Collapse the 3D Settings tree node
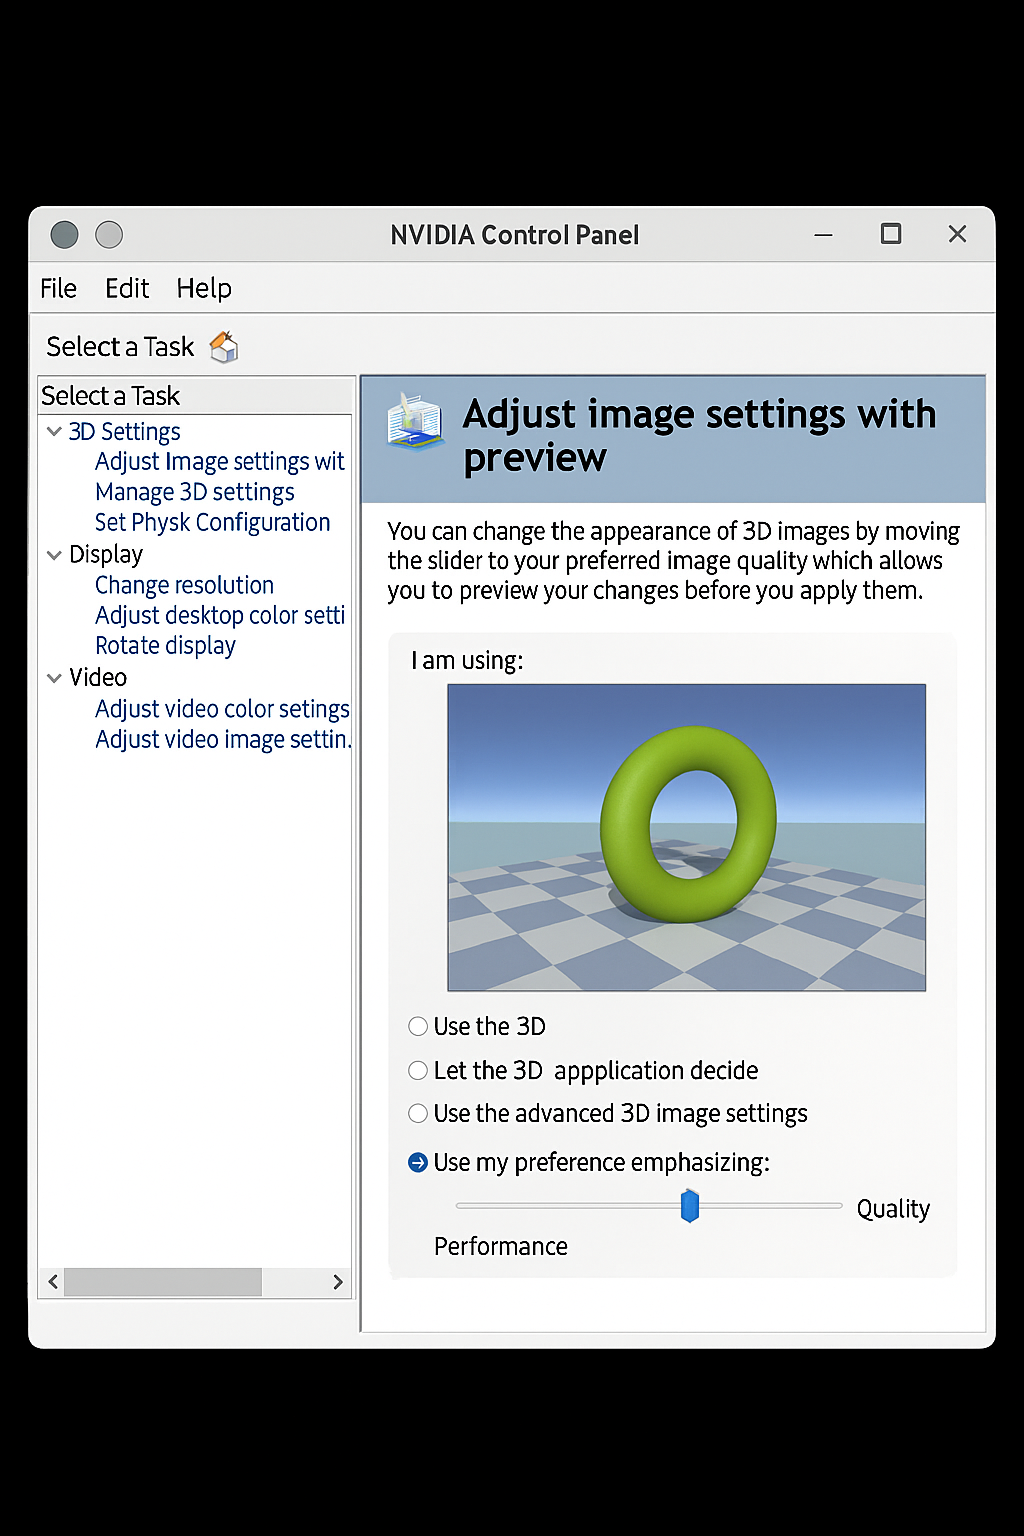 (x=54, y=432)
